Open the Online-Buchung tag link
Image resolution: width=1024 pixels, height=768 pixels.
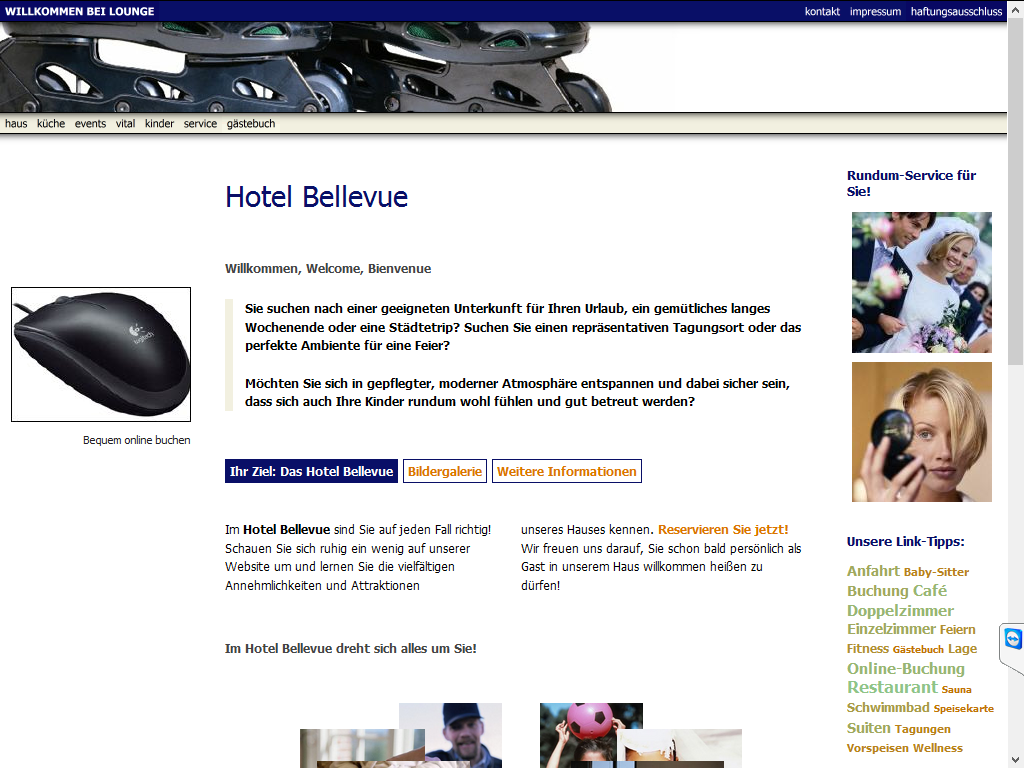click(x=906, y=669)
